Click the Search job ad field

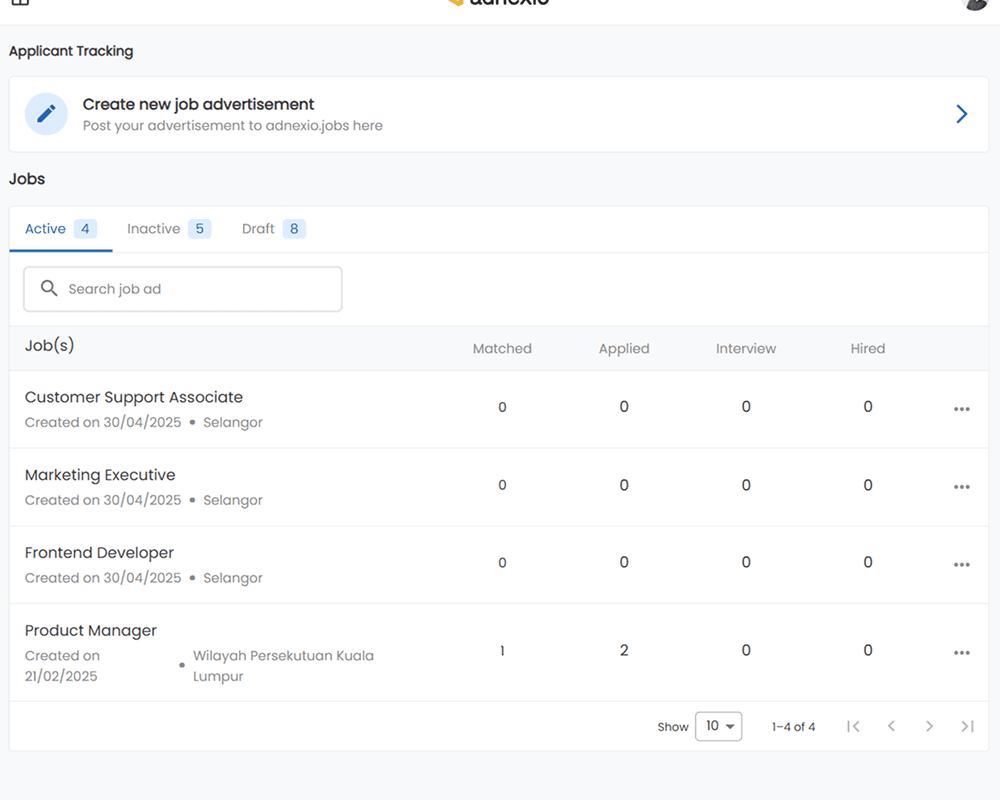click(195, 289)
